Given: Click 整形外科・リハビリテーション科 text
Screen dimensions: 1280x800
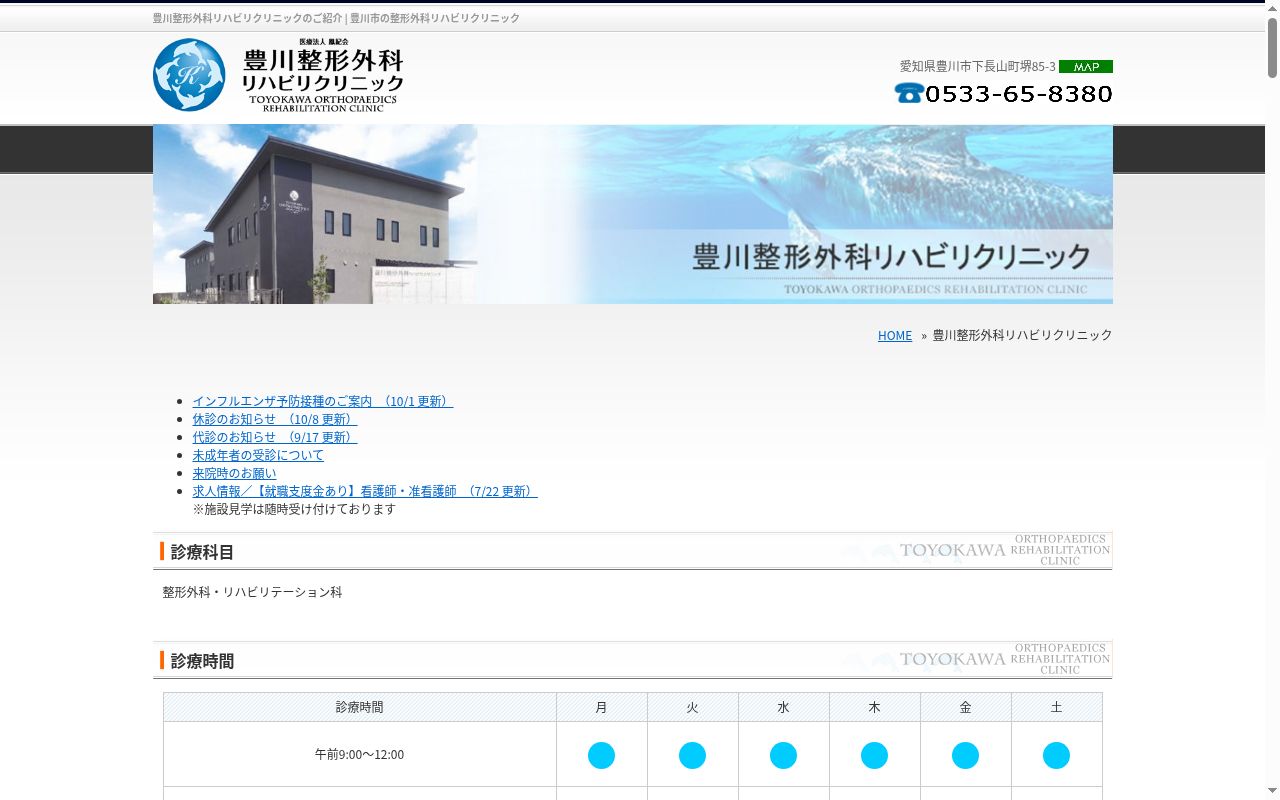Looking at the screenshot, I should (252, 592).
